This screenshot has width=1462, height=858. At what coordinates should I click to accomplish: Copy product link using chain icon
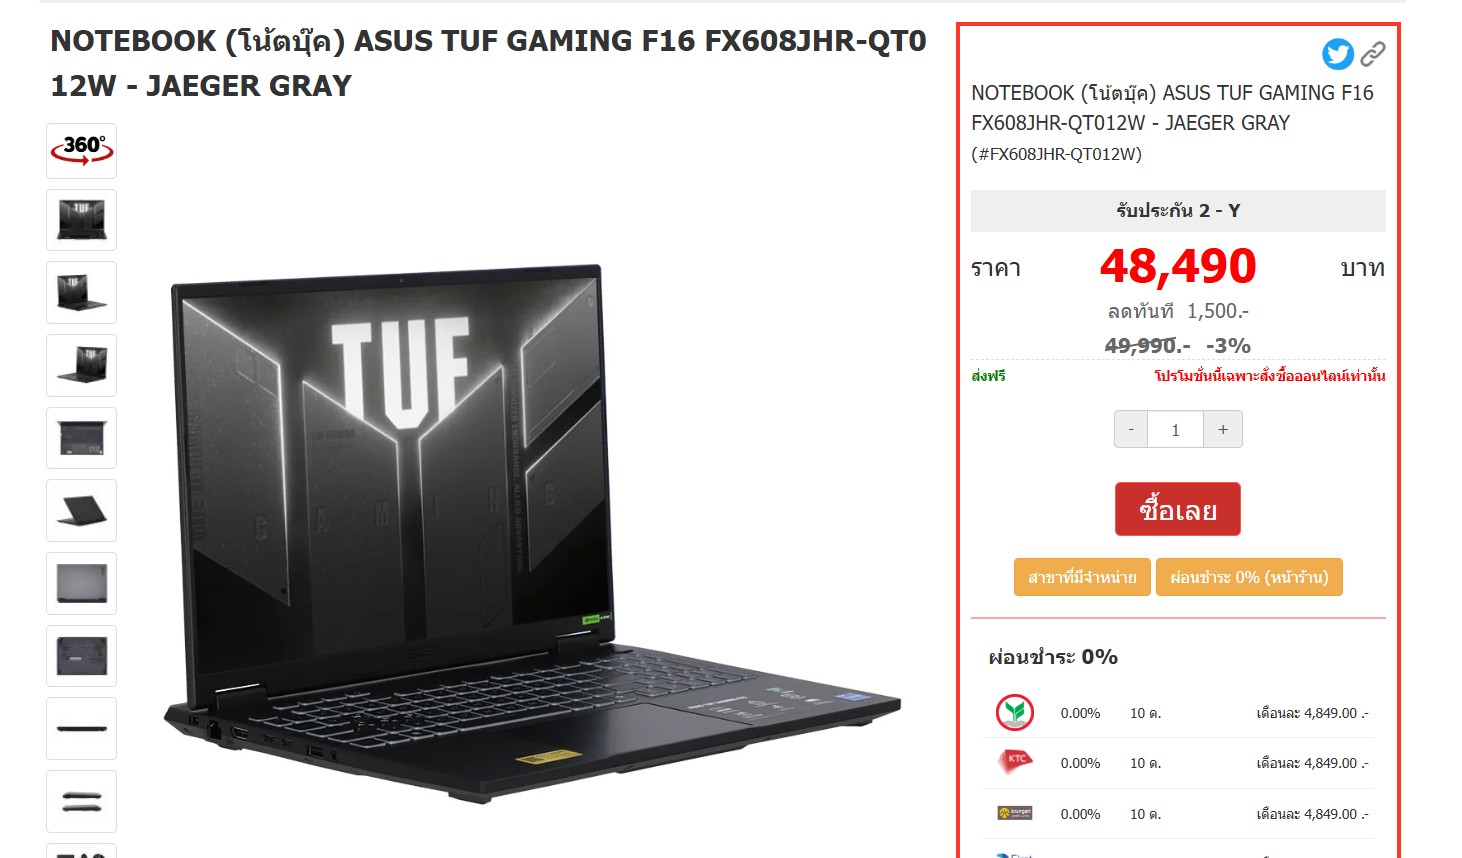coord(1373,54)
